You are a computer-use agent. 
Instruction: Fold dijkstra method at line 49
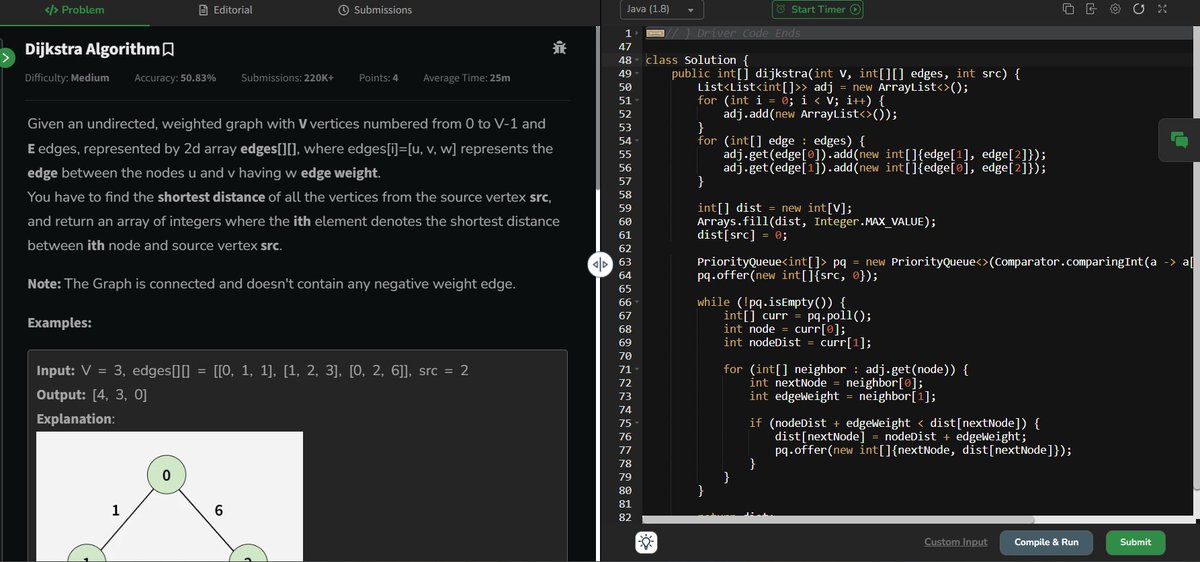[638, 74]
